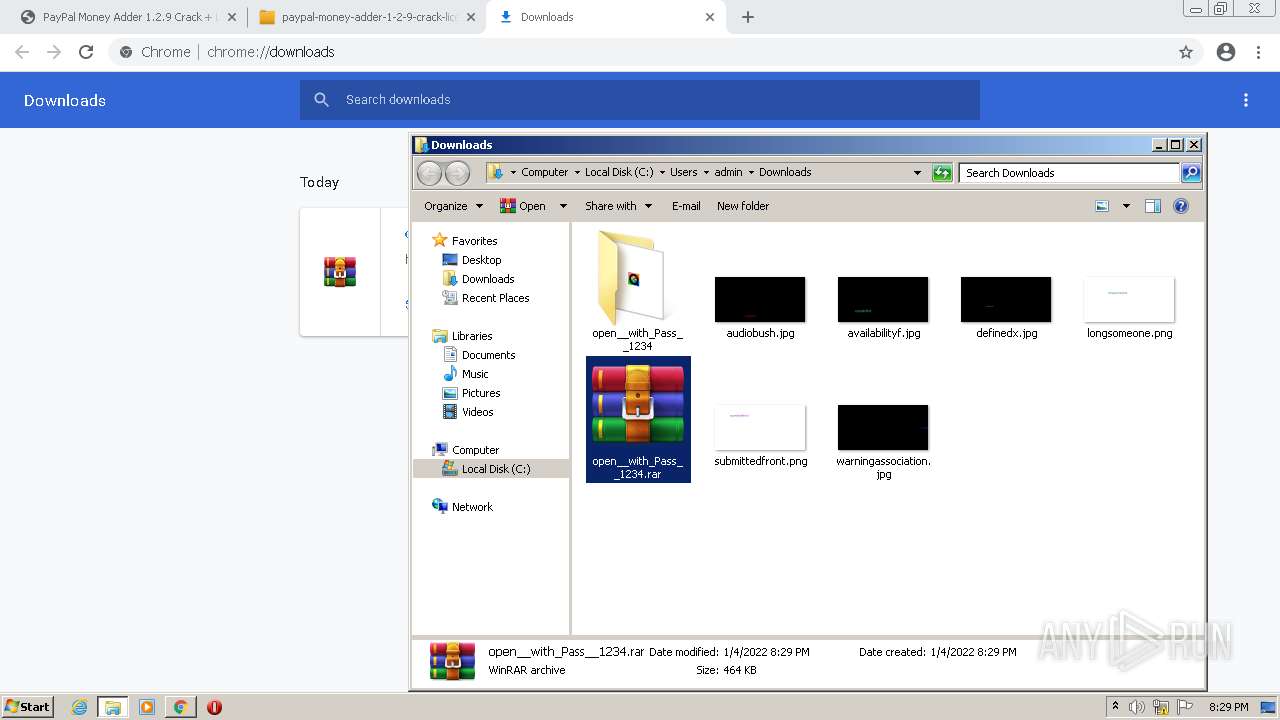Open the Organize dropdown menu
This screenshot has width=1280, height=720.
pyautogui.click(x=453, y=206)
